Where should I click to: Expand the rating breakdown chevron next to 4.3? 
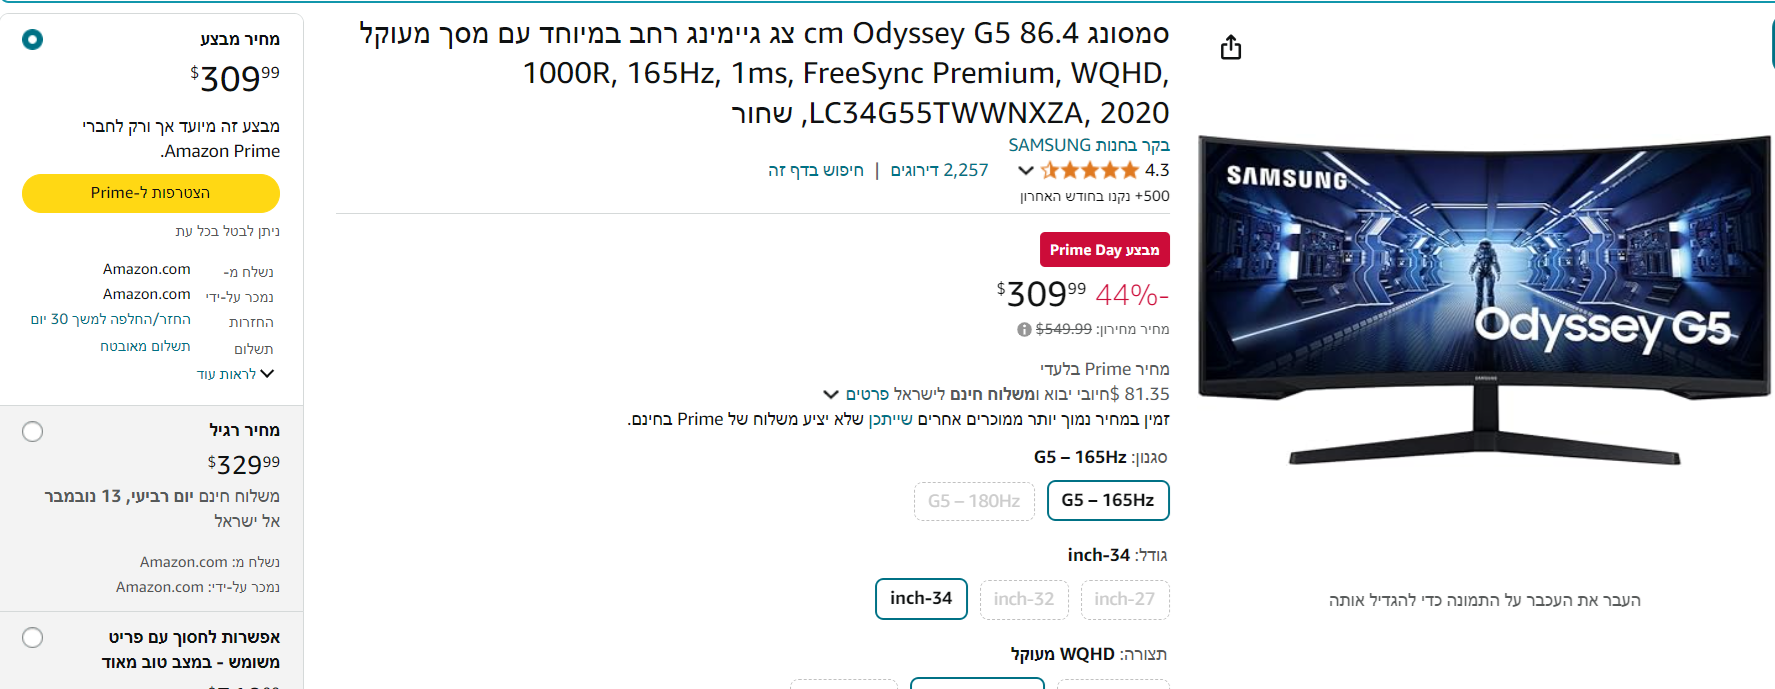[1025, 171]
